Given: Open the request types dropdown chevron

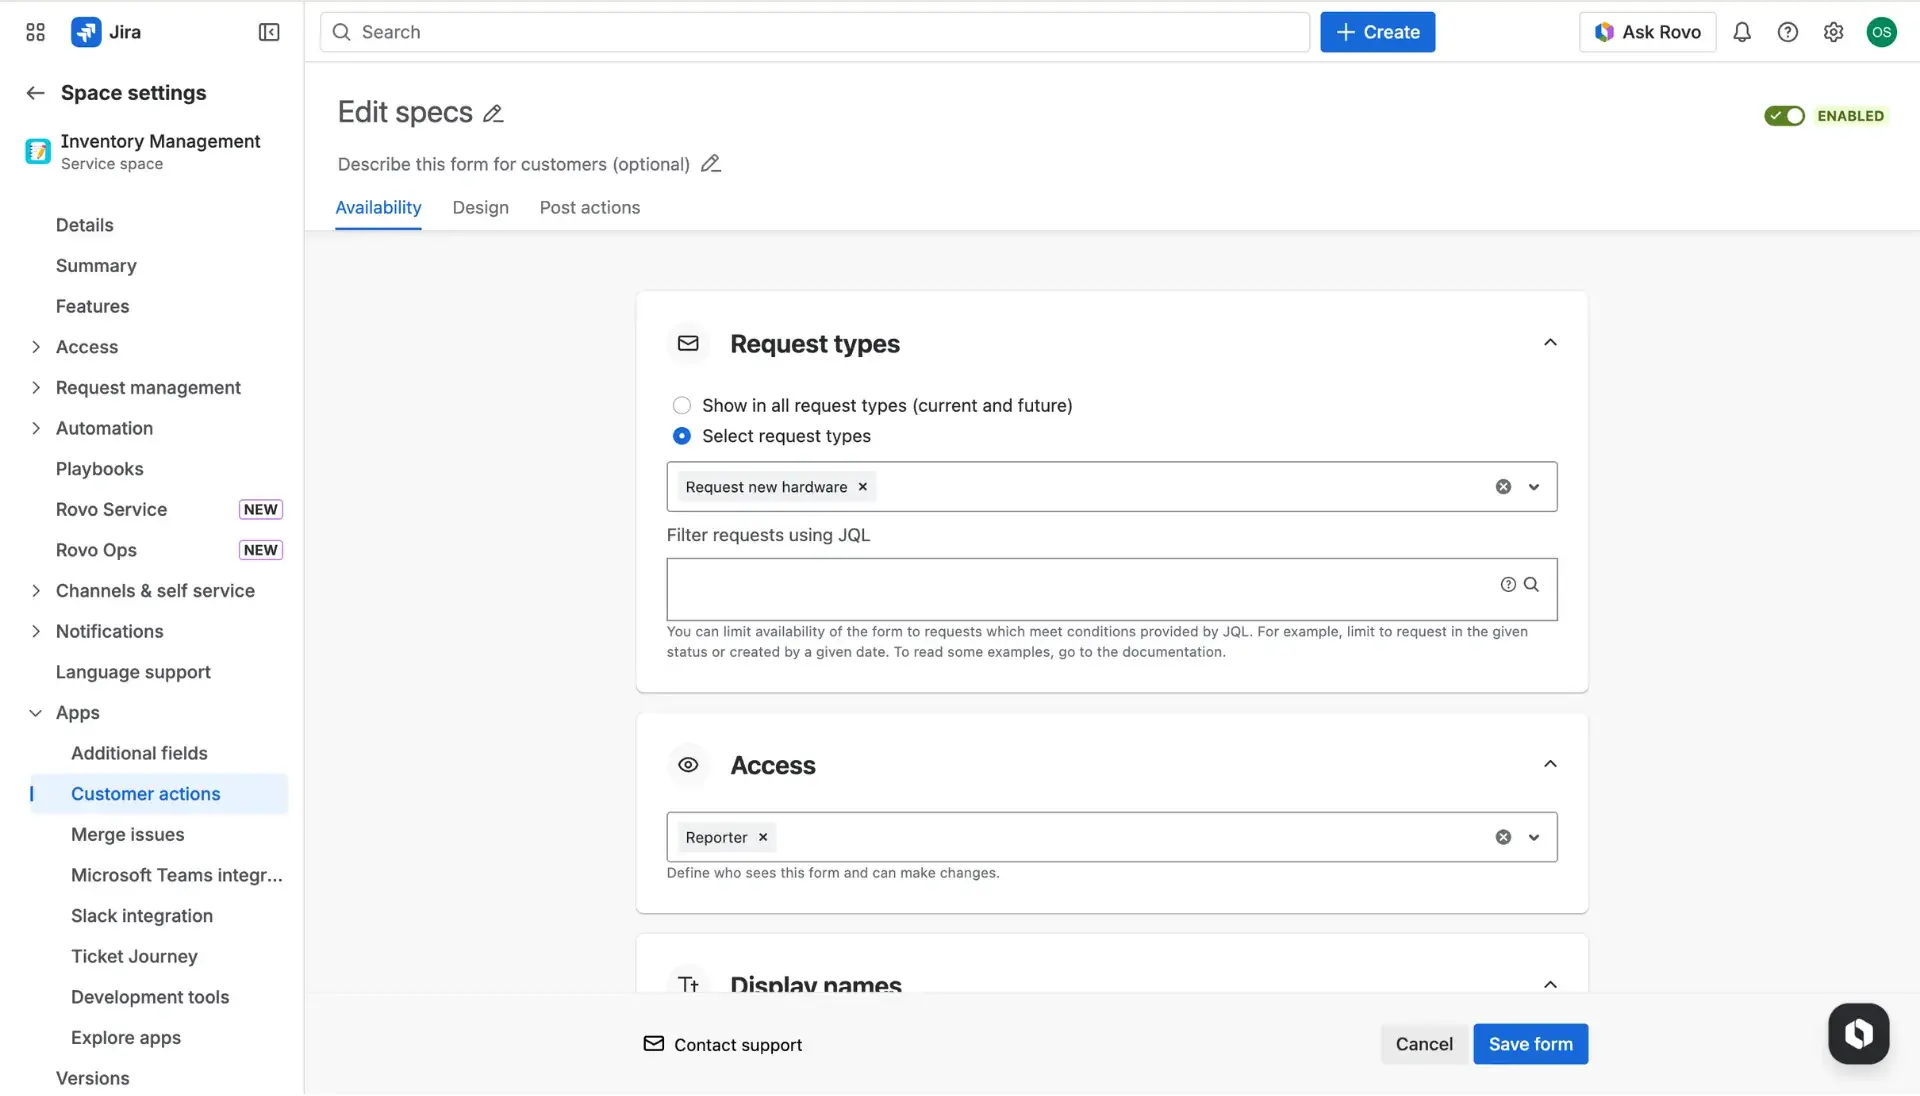Looking at the screenshot, I should coord(1533,487).
